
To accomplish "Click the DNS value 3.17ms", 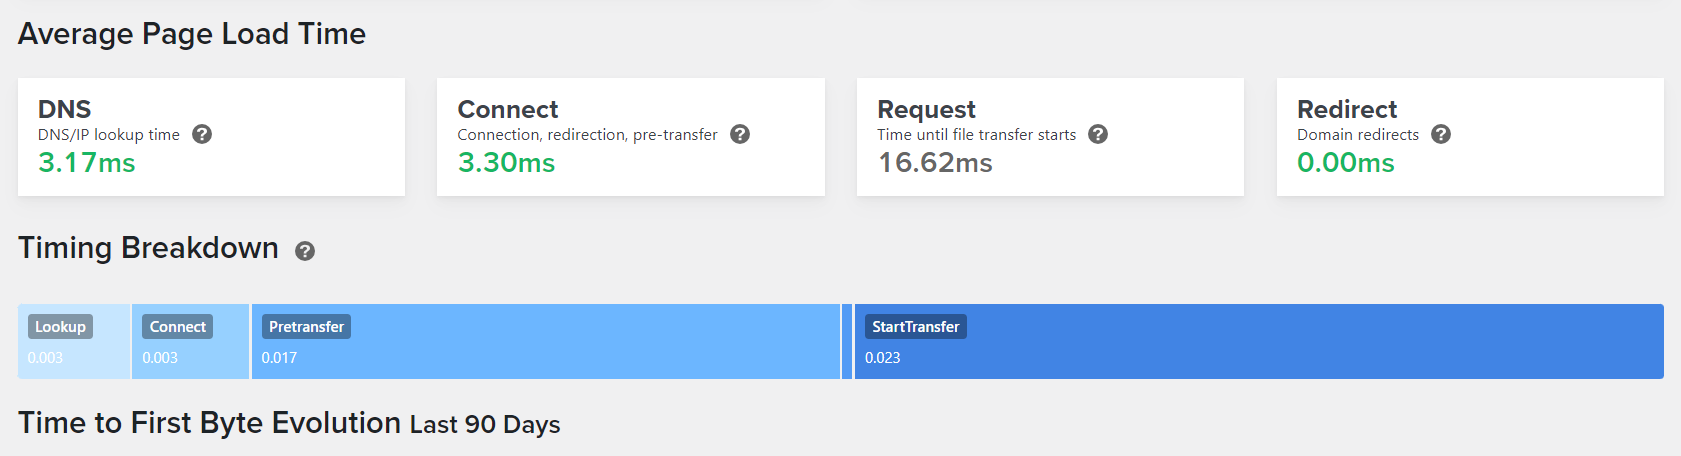I will pyautogui.click(x=87, y=163).
